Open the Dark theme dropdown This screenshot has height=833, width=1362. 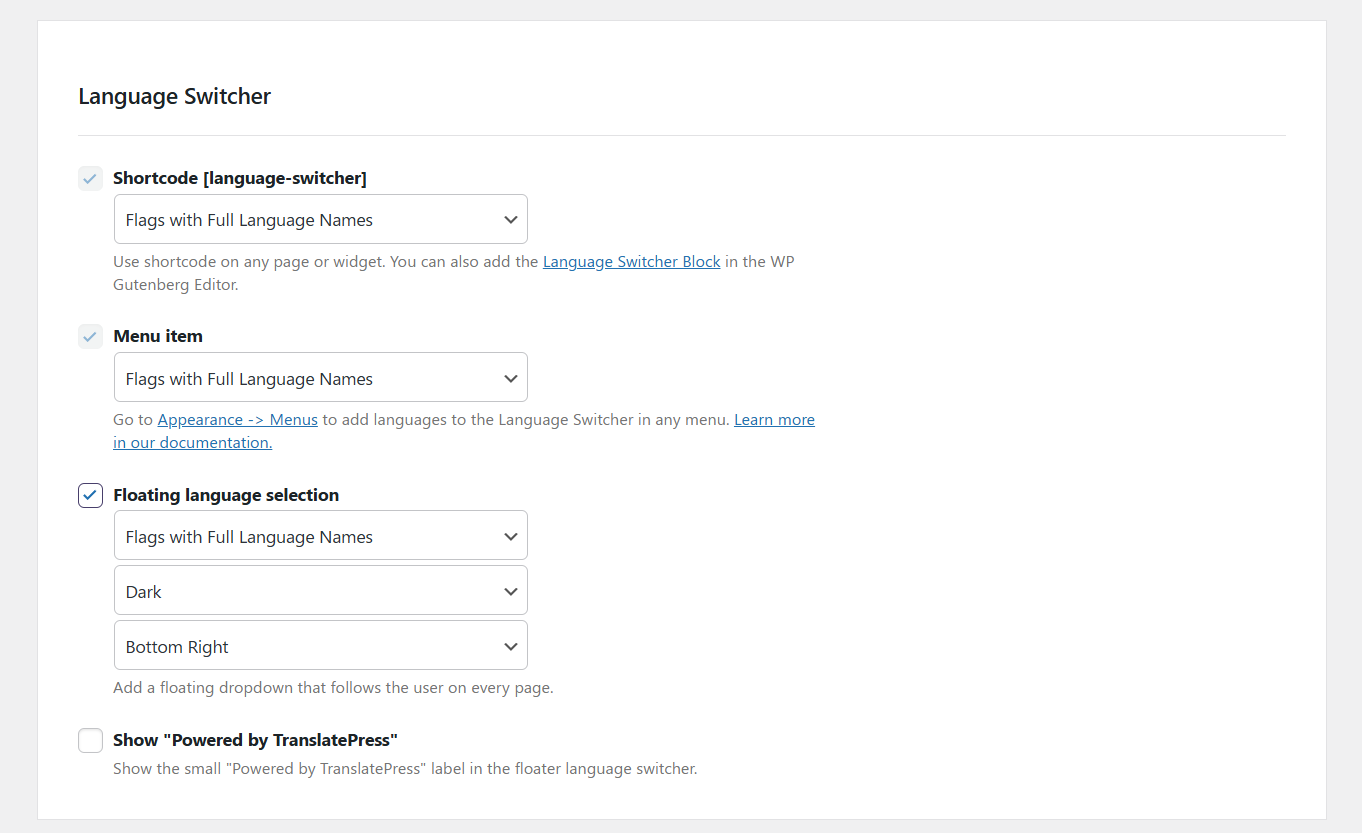coord(321,591)
